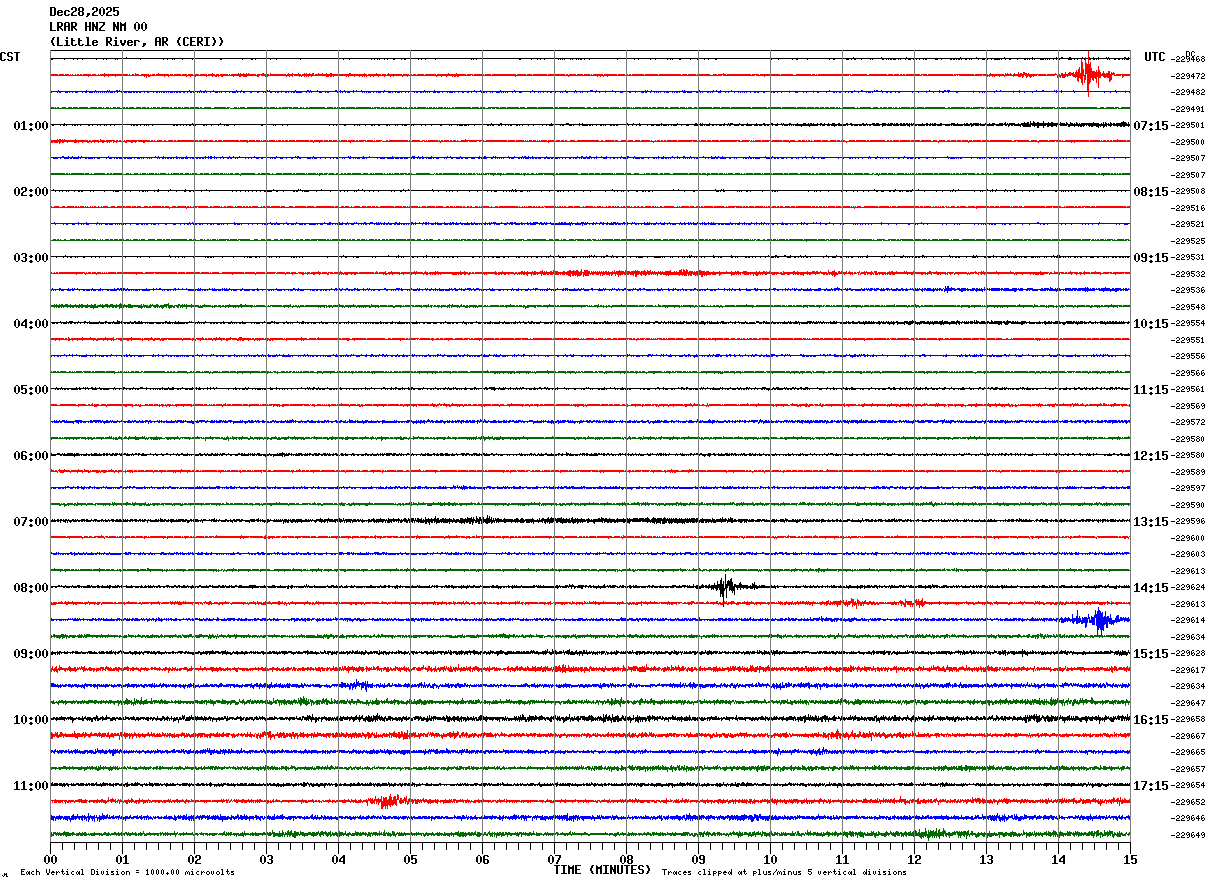Click the 17:15 UTC time label
1210x886 pixels.
[1151, 786]
